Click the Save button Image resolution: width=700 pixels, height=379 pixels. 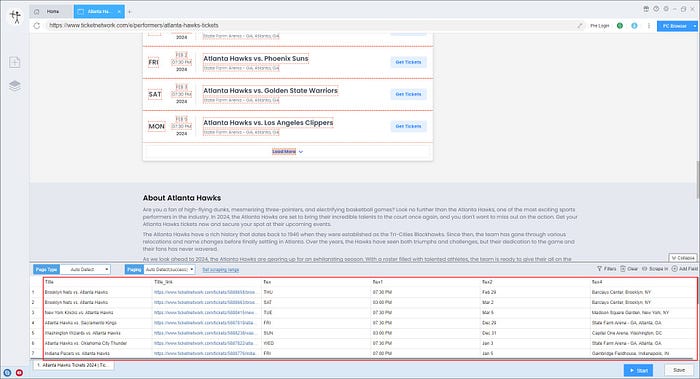[679, 370]
